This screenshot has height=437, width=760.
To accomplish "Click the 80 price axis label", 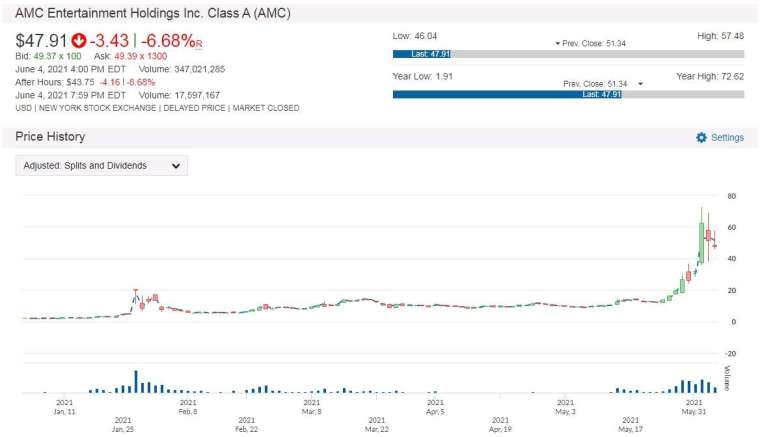I will coord(731,196).
